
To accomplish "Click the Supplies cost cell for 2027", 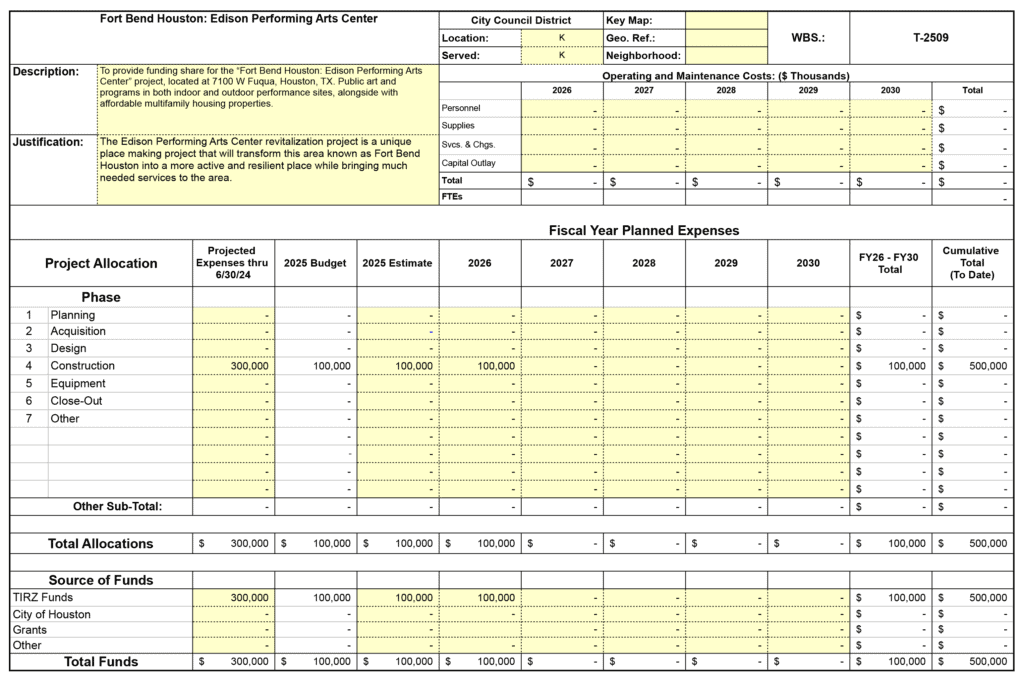I will (643, 126).
